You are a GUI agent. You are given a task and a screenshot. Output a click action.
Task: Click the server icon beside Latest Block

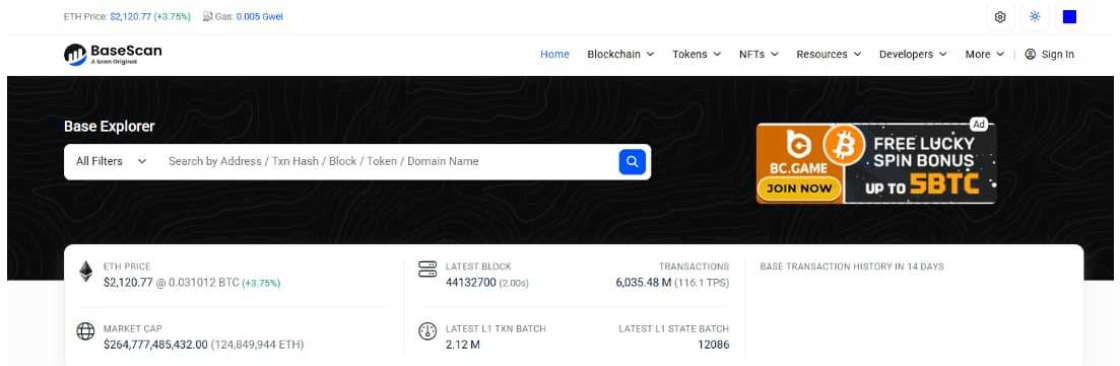(427, 269)
